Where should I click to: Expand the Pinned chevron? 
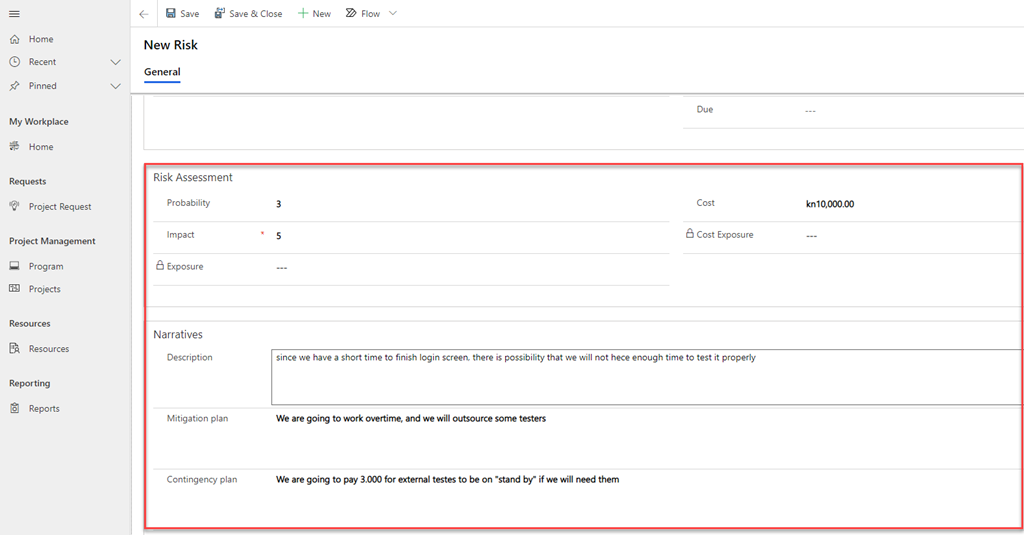pyautogui.click(x=115, y=86)
